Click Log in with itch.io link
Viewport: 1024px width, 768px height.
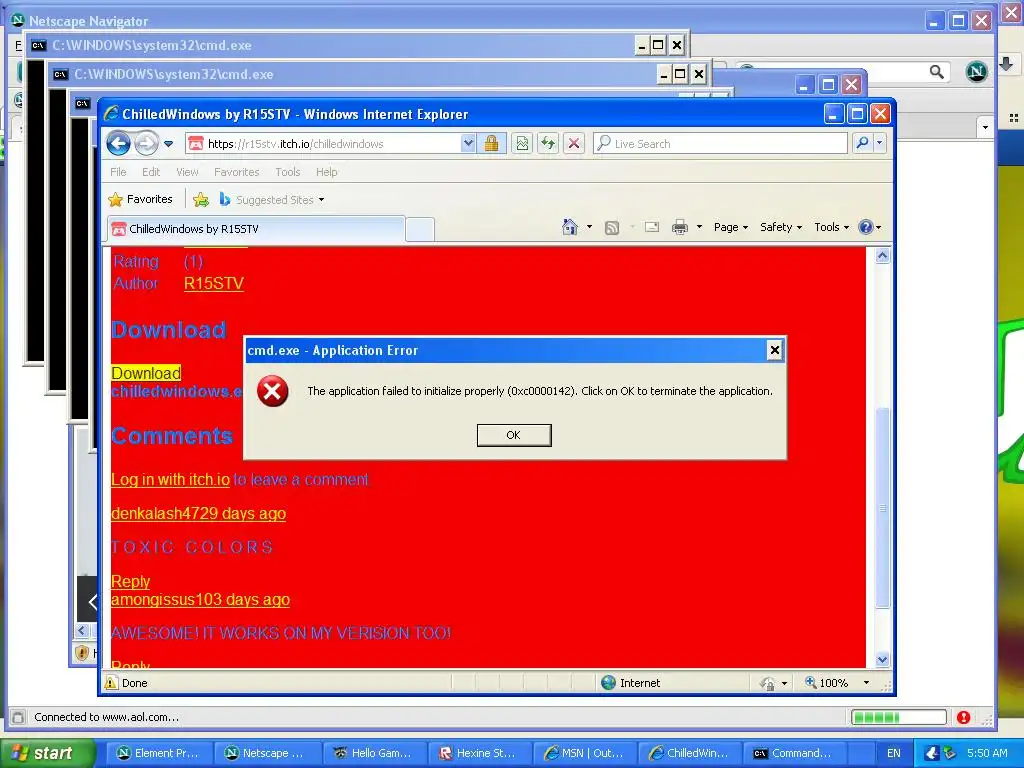[x=170, y=479]
